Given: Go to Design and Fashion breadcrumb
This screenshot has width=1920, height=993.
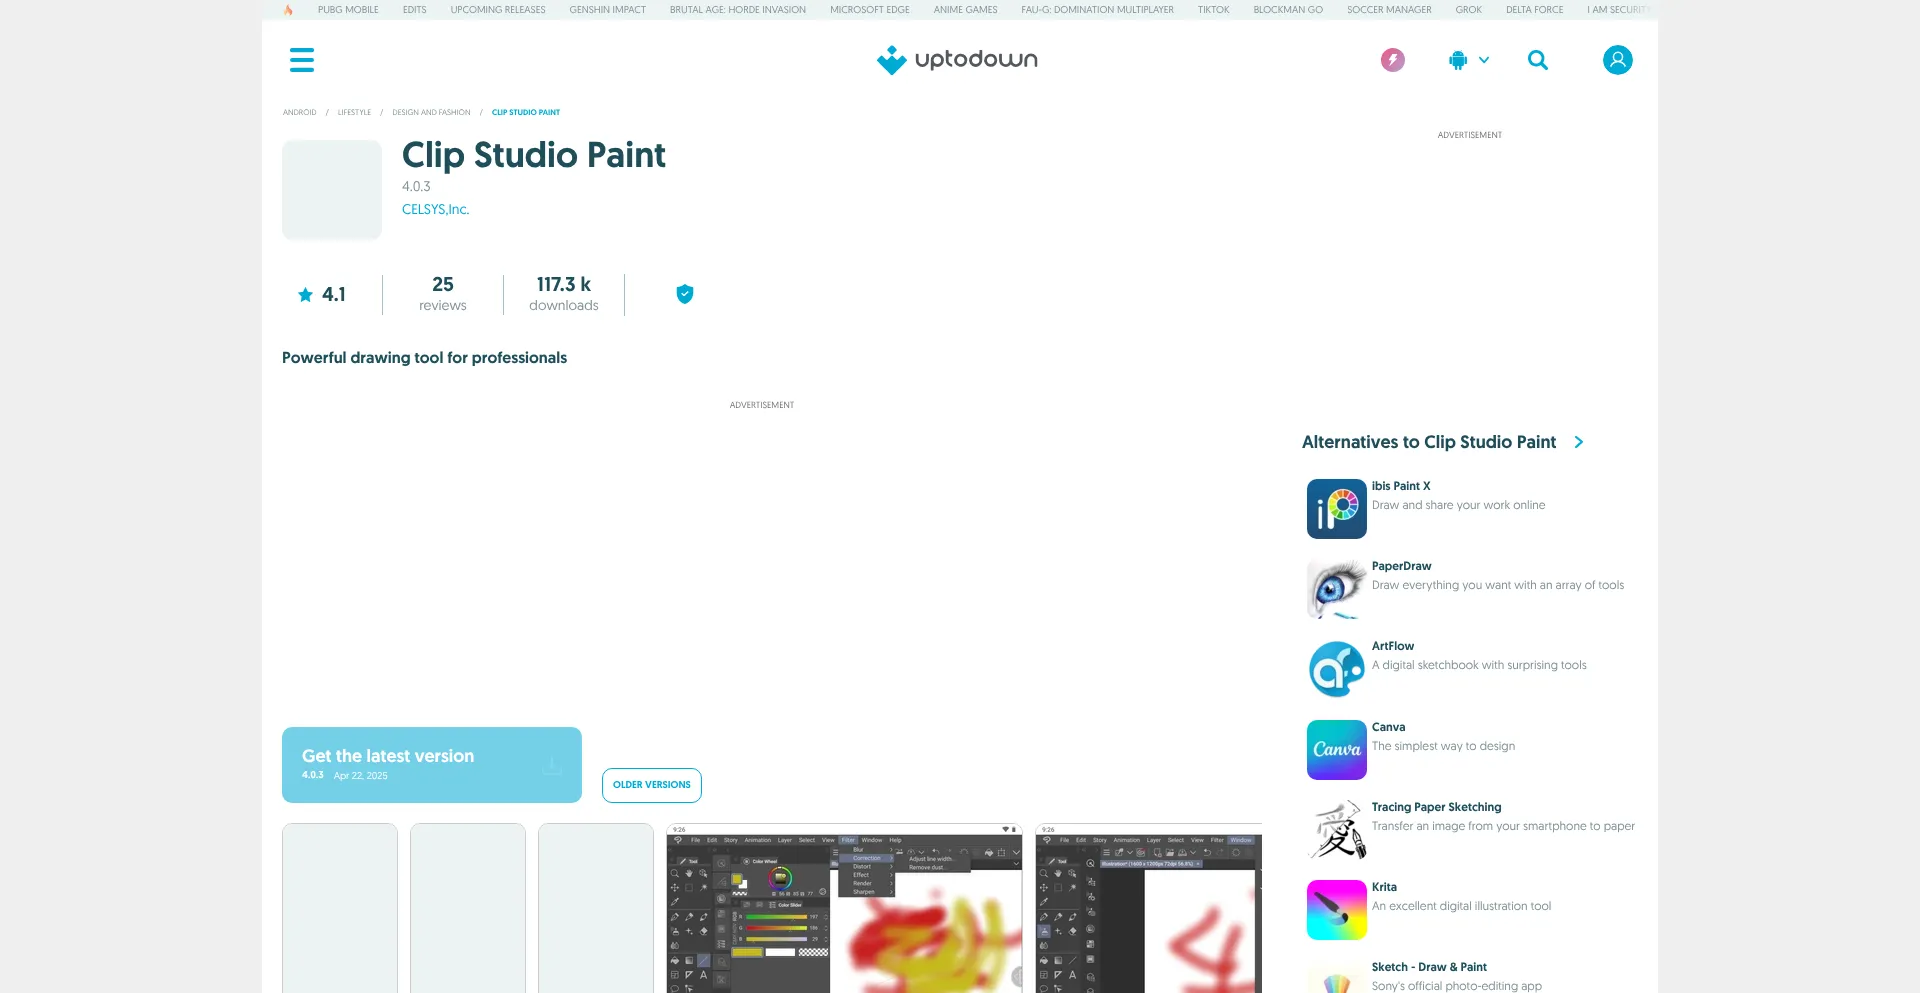Looking at the screenshot, I should click(431, 112).
